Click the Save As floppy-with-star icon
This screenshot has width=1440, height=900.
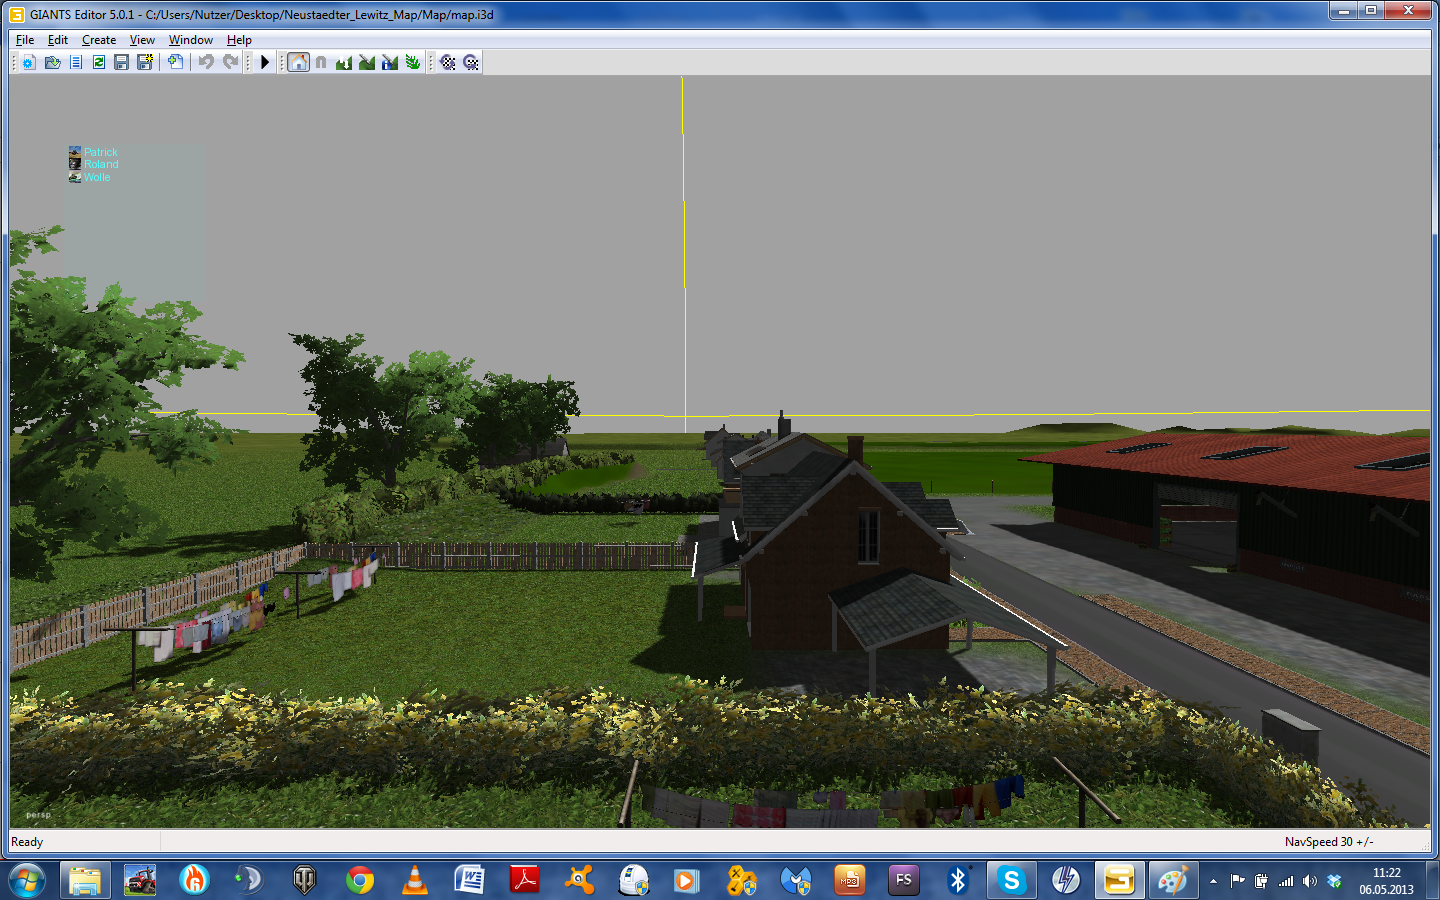tap(145, 62)
